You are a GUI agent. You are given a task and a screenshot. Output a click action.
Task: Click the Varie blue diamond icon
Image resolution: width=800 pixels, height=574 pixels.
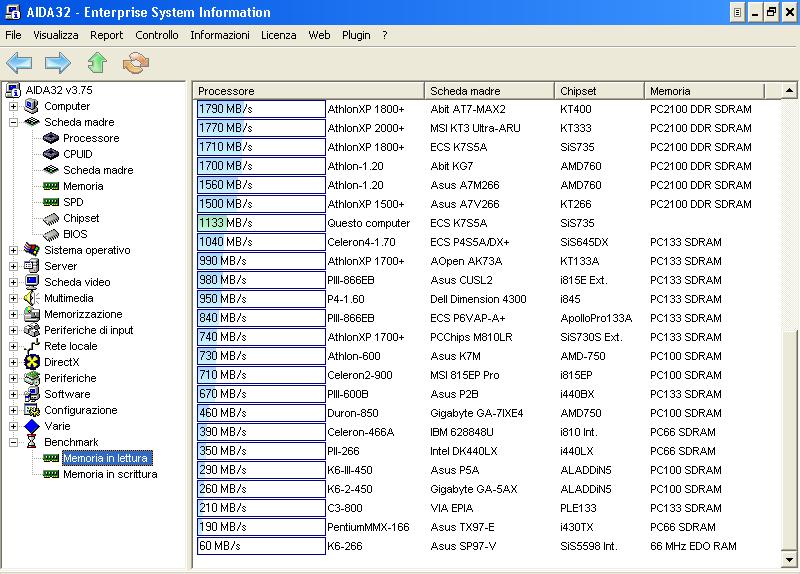pyautogui.click(x=32, y=426)
